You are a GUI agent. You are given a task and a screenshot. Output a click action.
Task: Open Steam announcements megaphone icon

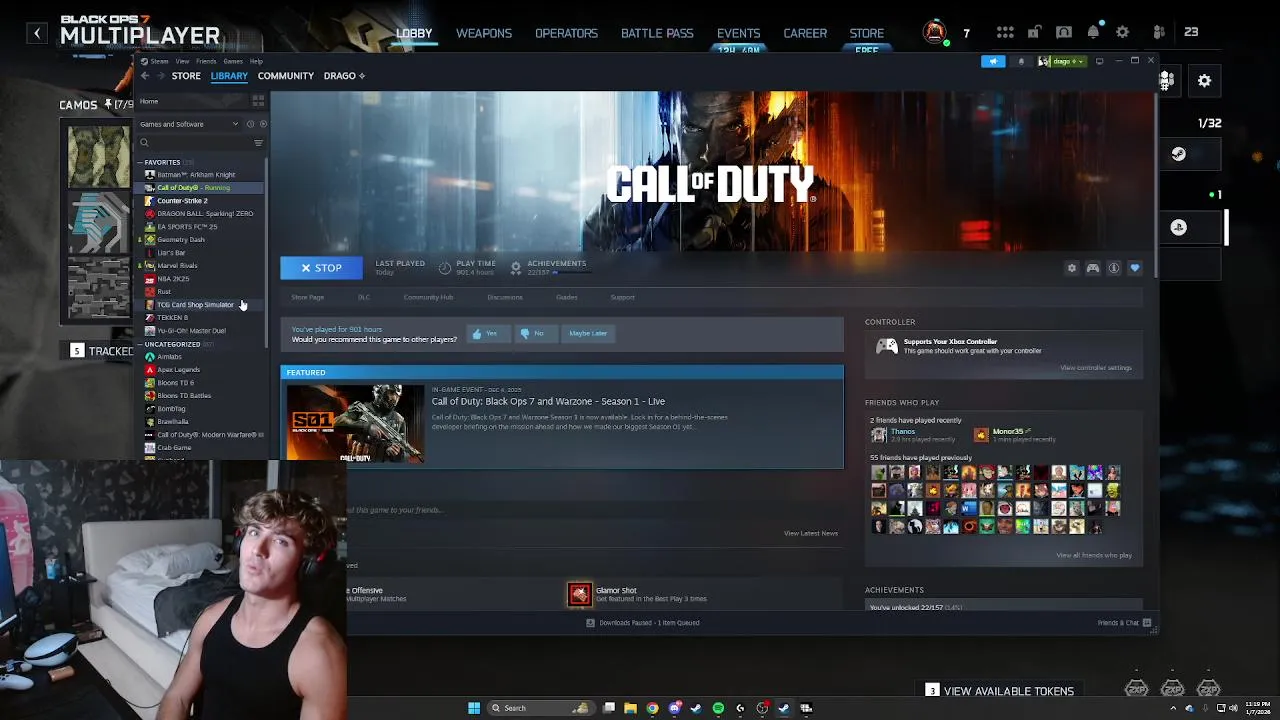click(x=993, y=61)
